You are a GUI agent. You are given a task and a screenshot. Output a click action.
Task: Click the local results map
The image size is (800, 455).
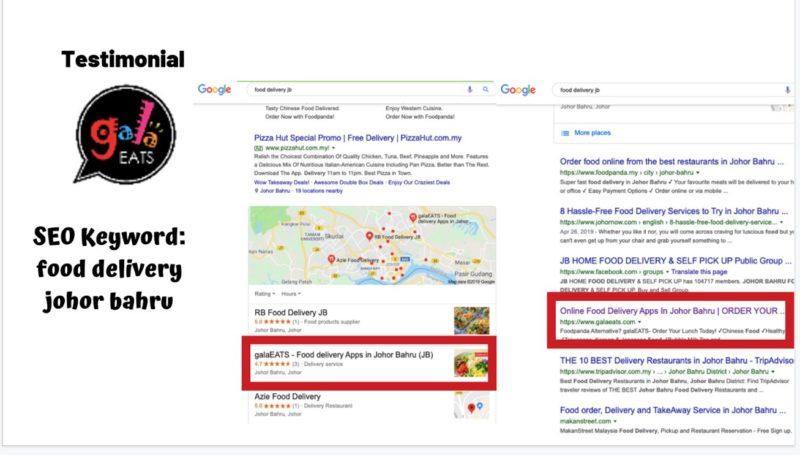pyautogui.click(x=372, y=245)
